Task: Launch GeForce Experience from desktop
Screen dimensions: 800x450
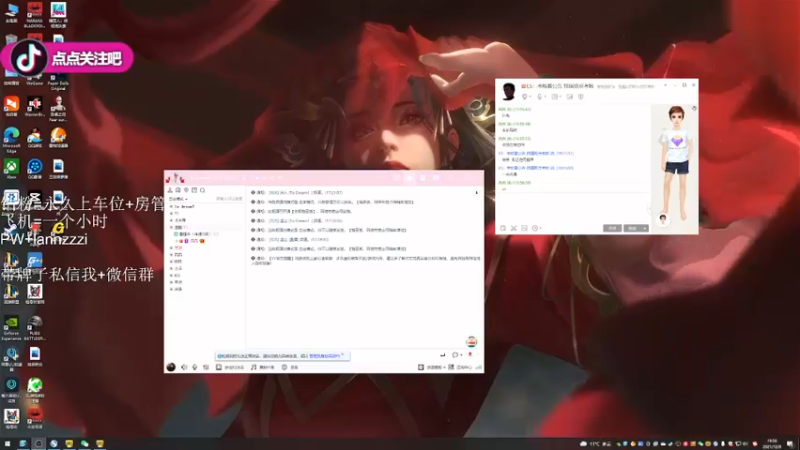Action: click(11, 328)
